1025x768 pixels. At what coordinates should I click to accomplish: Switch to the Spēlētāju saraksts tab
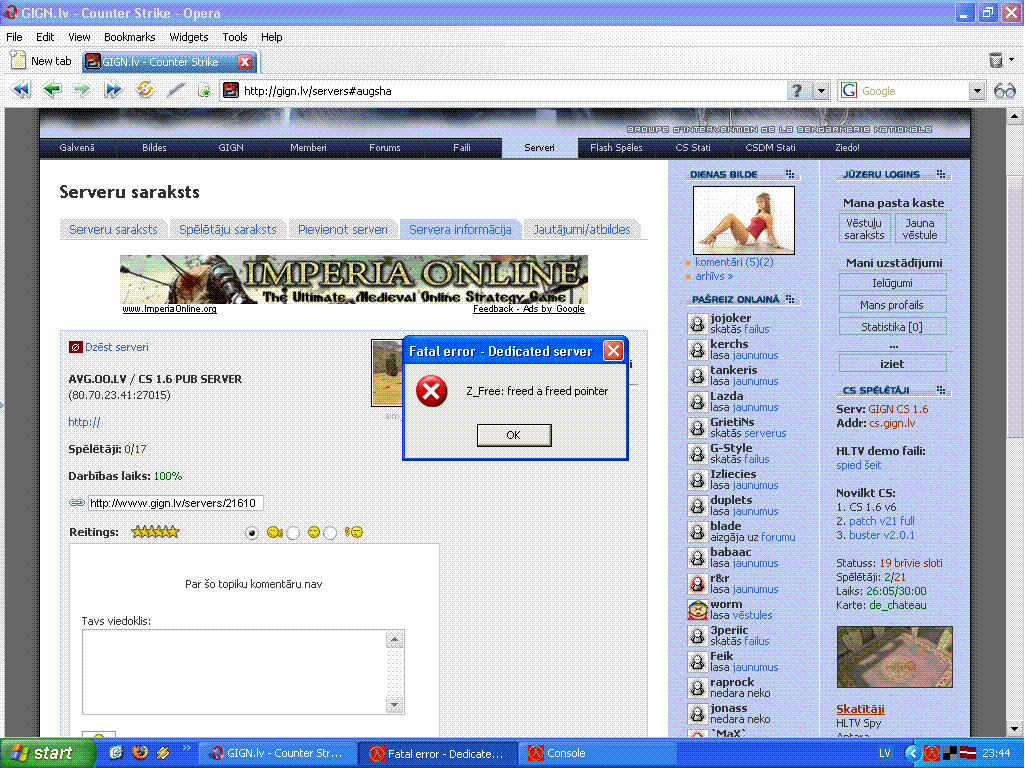coord(227,229)
